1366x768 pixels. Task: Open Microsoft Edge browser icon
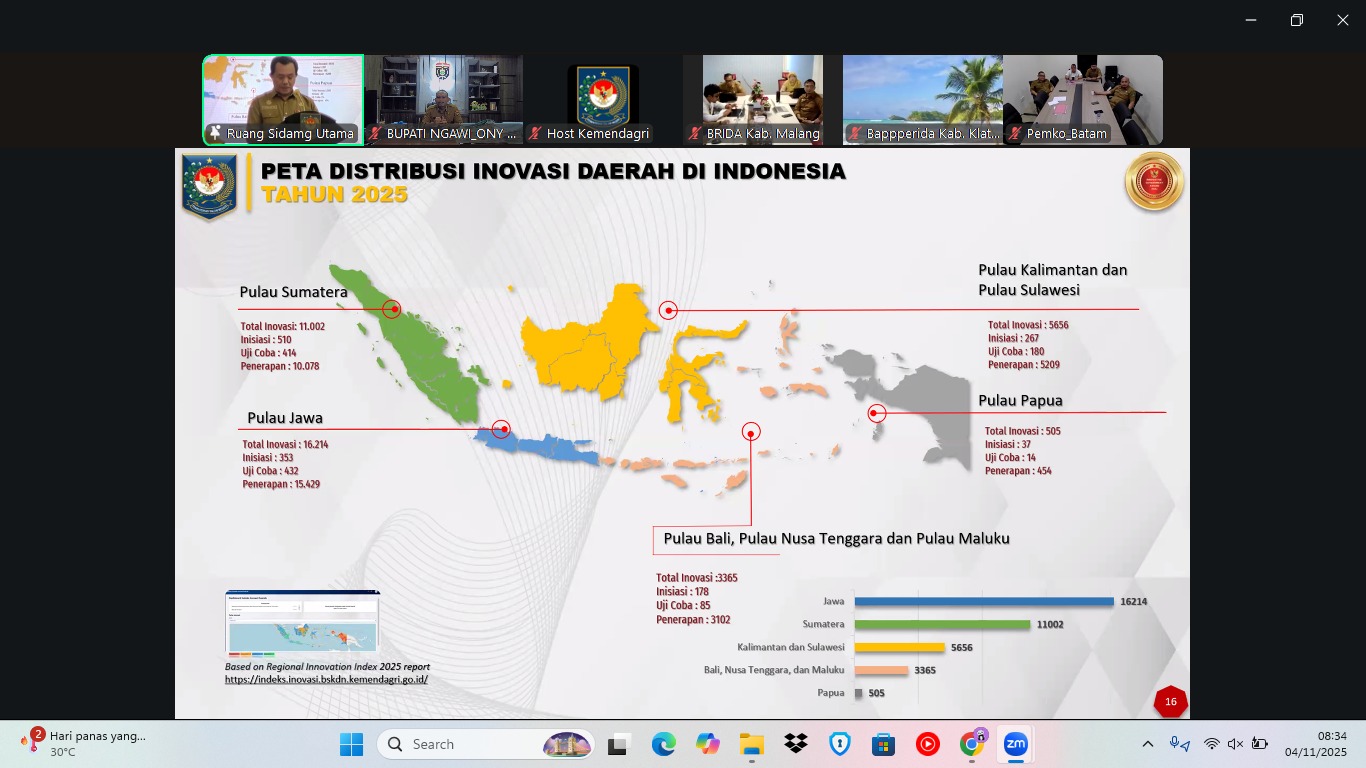pos(663,744)
